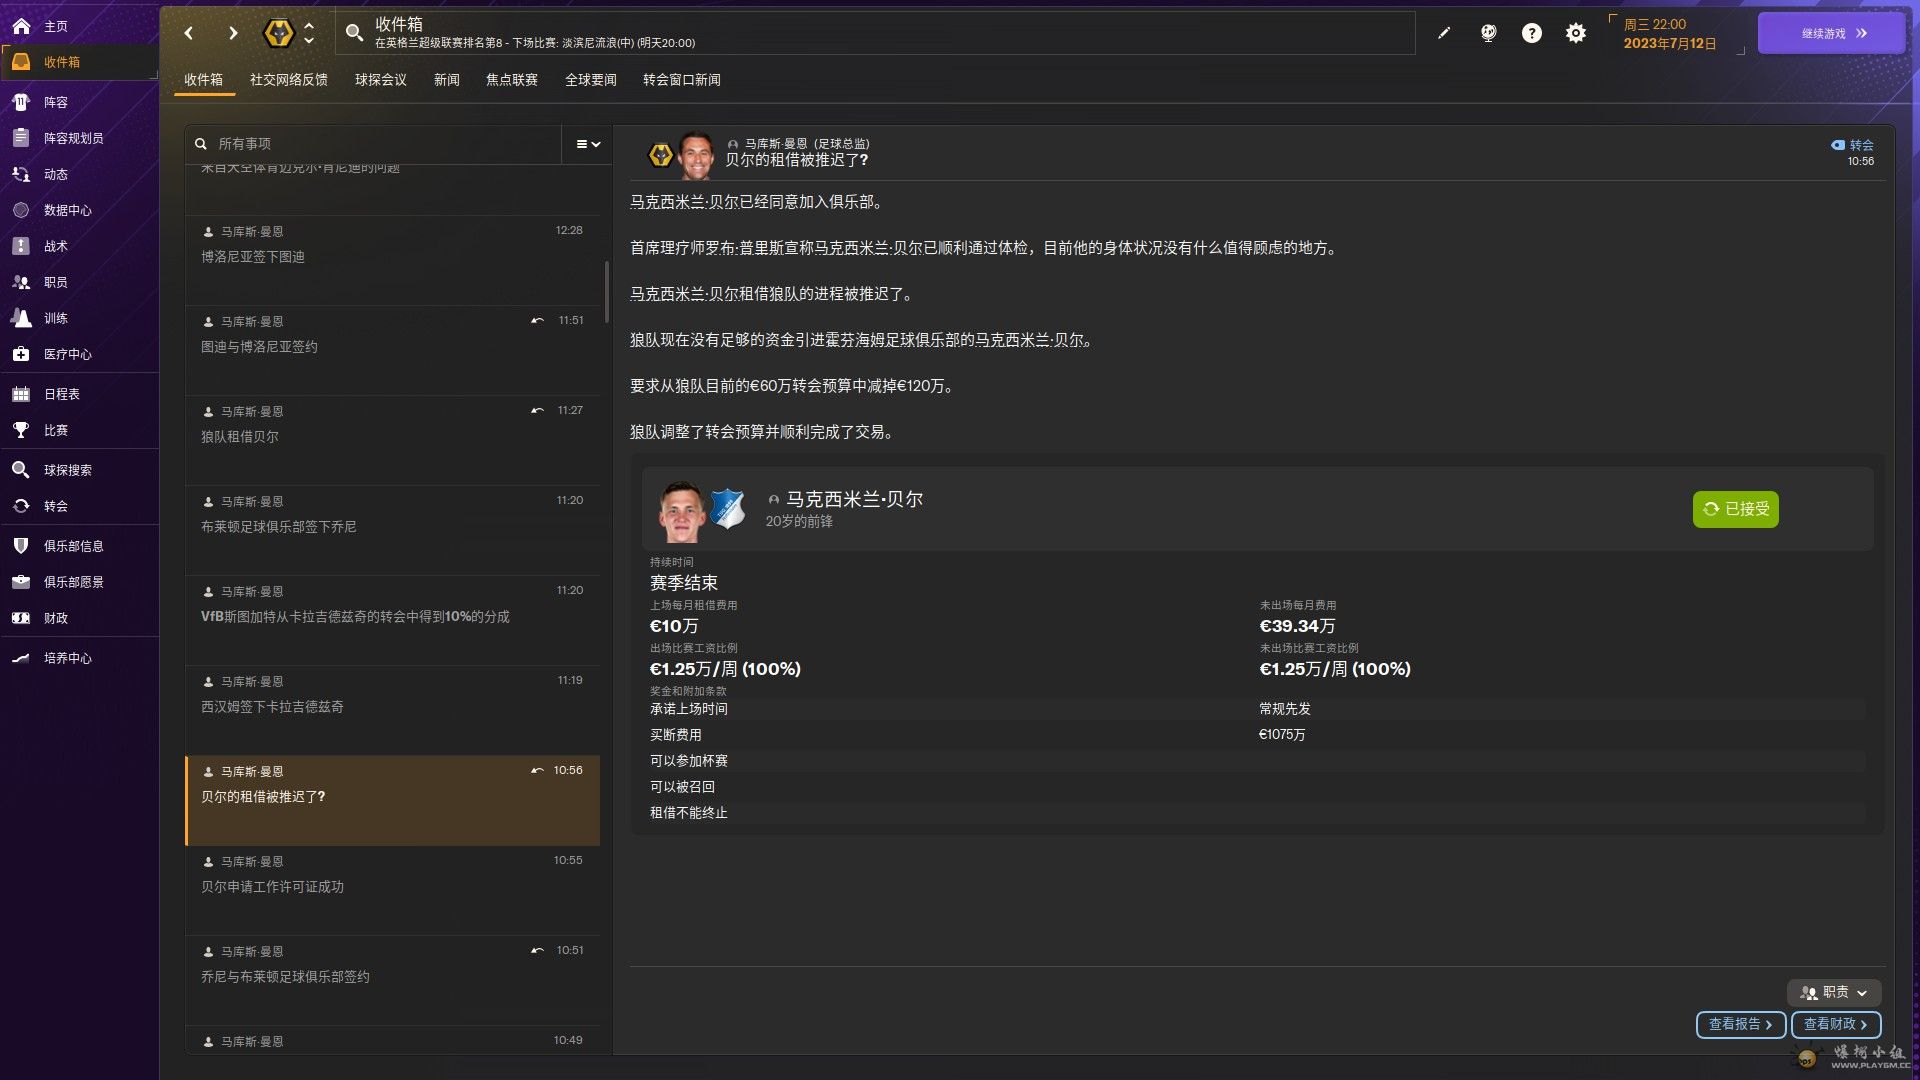Image resolution: width=1920 pixels, height=1080 pixels.
Task: Open the 财政 finances icon
Action: click(x=21, y=618)
